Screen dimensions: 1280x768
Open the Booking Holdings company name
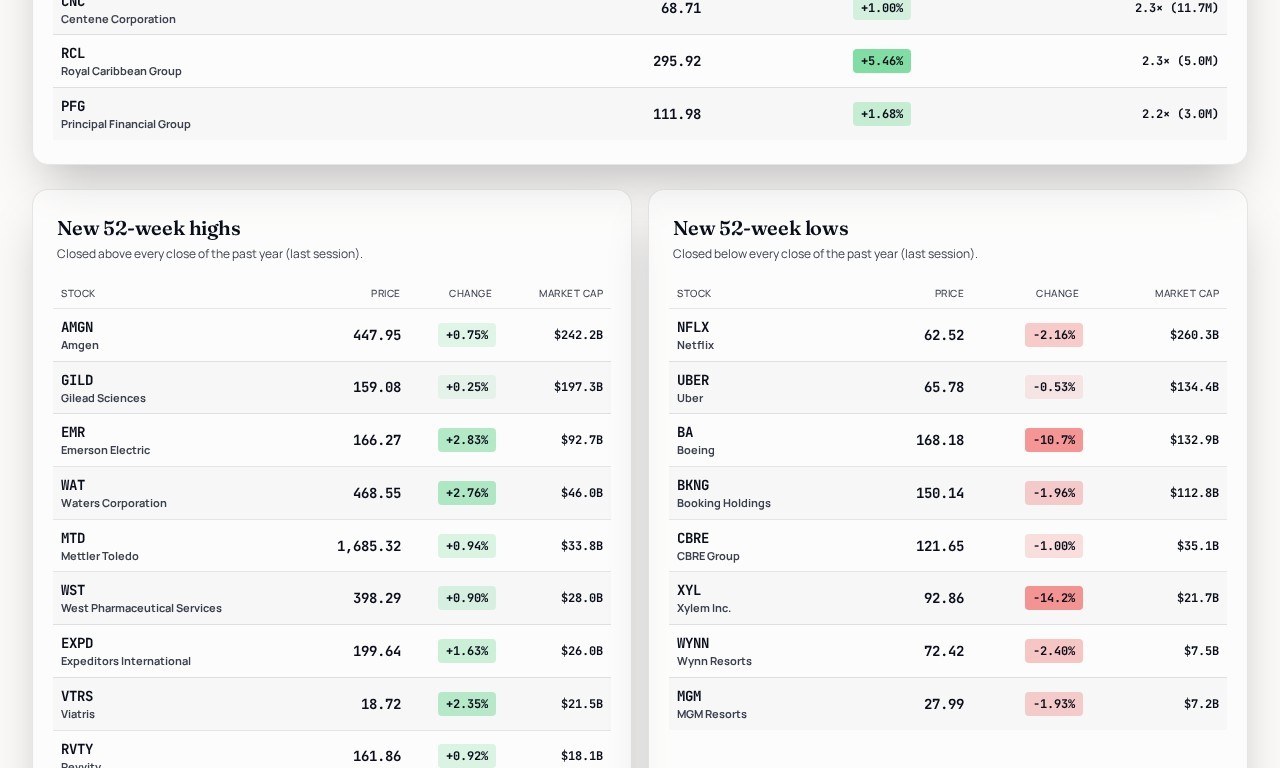tap(724, 503)
